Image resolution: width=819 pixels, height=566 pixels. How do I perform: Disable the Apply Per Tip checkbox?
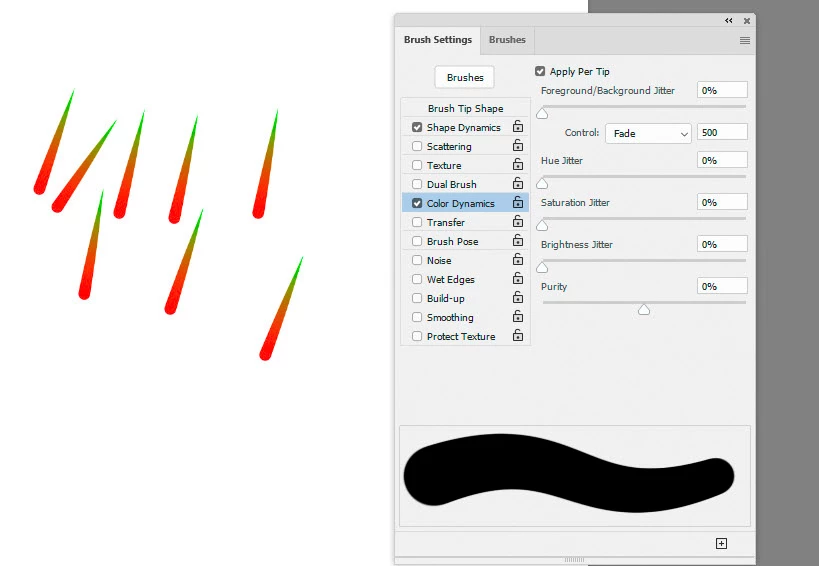pyautogui.click(x=540, y=71)
